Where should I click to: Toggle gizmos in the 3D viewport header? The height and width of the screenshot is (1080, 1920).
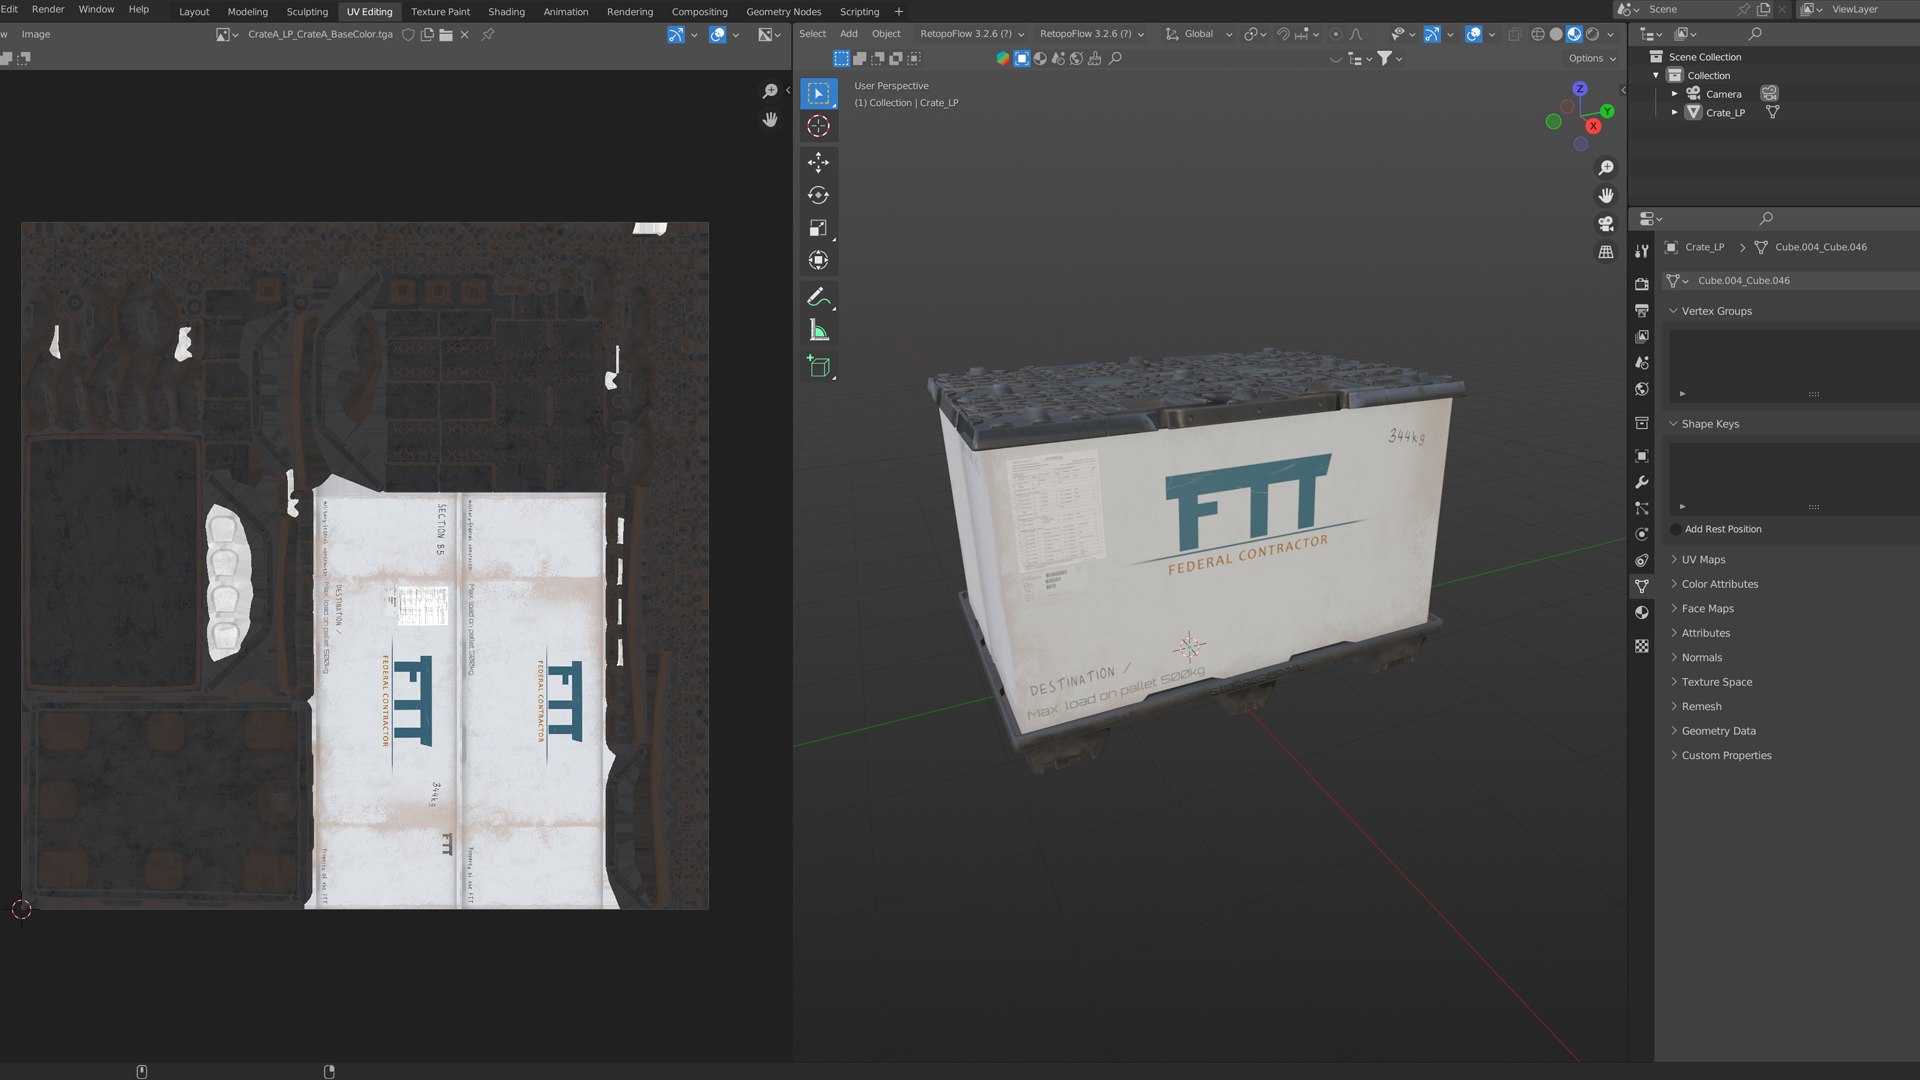1432,34
